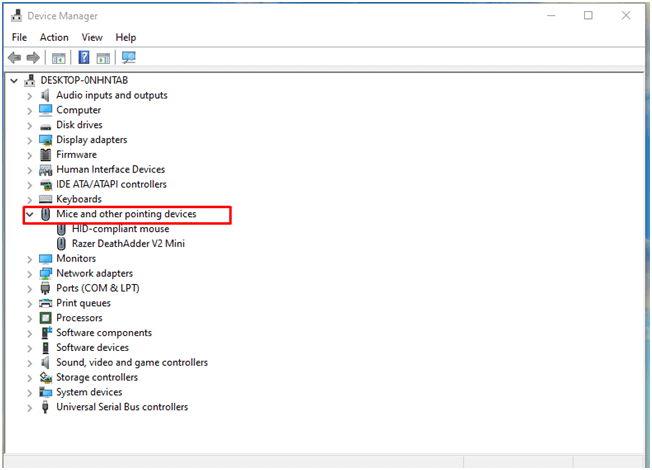This screenshot has height=470, width=652.
Task: Select the Mice and other pointing devices label
Action: (x=126, y=214)
